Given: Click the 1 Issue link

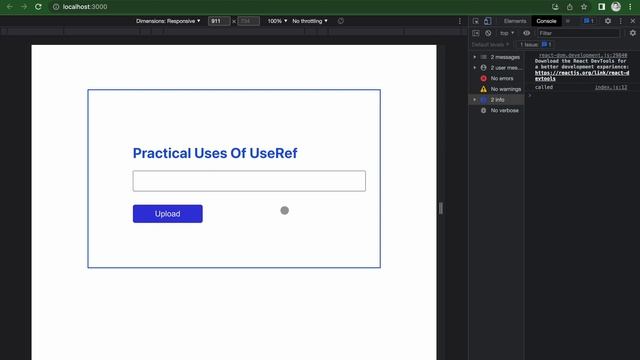Looking at the screenshot, I should pyautogui.click(x=536, y=44).
